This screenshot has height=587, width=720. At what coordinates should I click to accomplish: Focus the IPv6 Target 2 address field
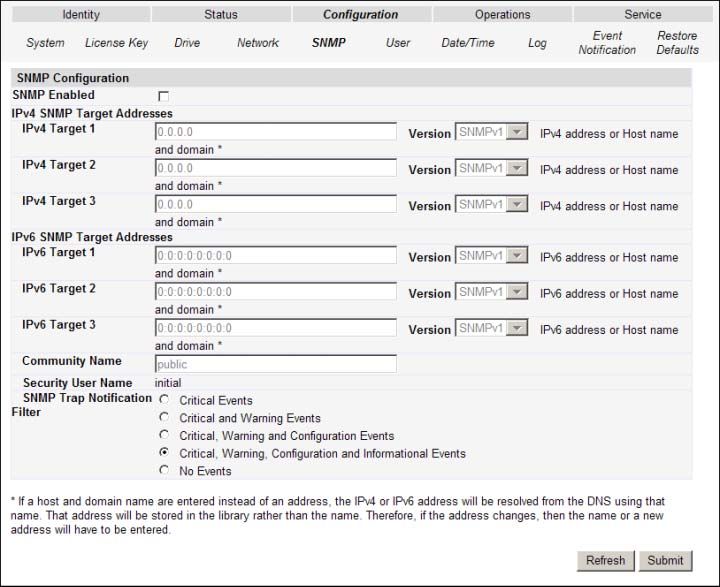click(x=276, y=292)
